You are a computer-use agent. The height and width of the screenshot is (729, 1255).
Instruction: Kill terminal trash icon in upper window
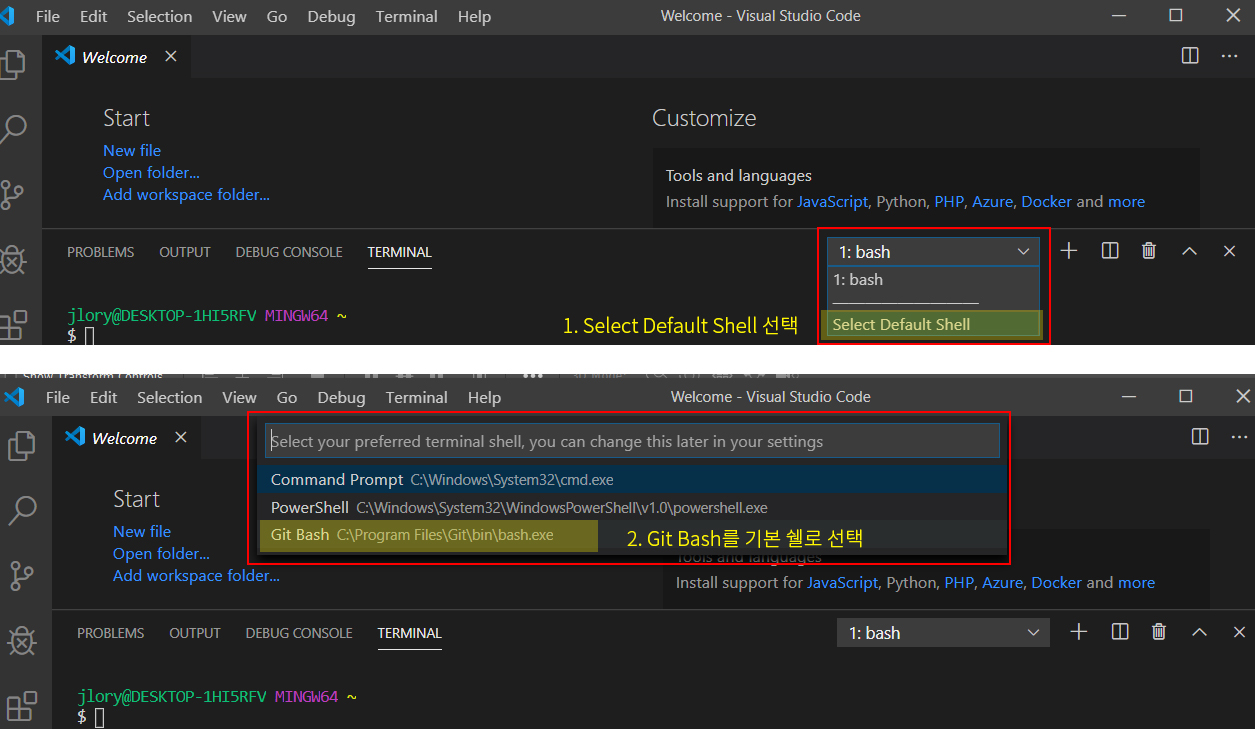(1149, 251)
